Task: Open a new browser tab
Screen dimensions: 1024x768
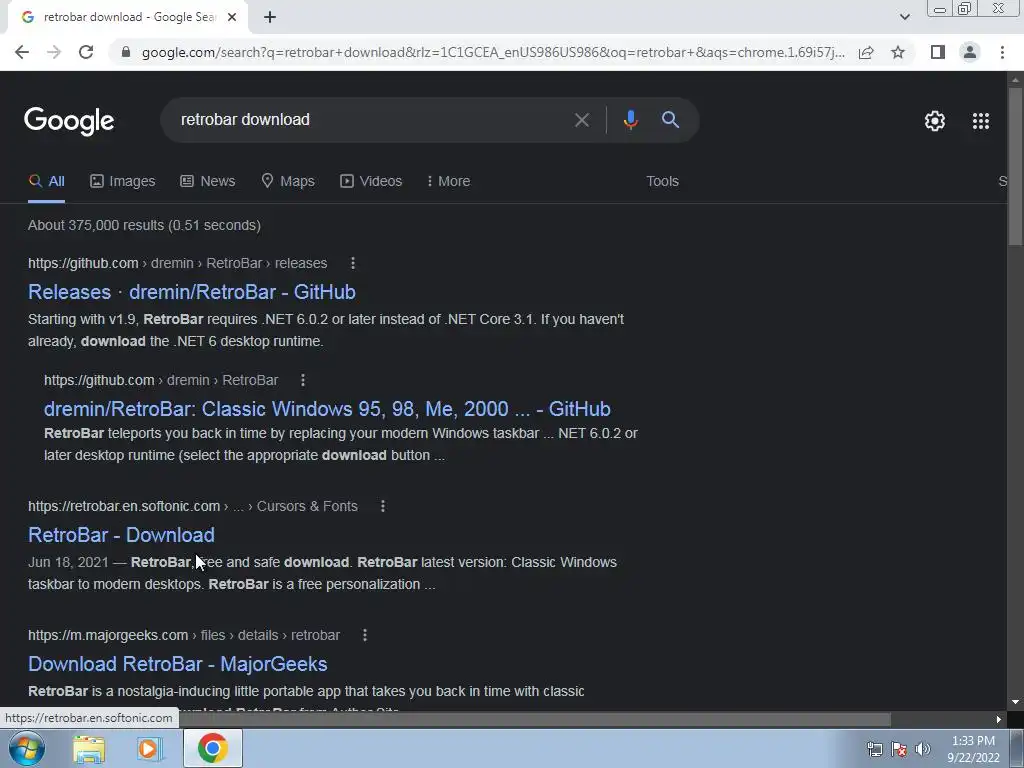Action: coord(270,17)
